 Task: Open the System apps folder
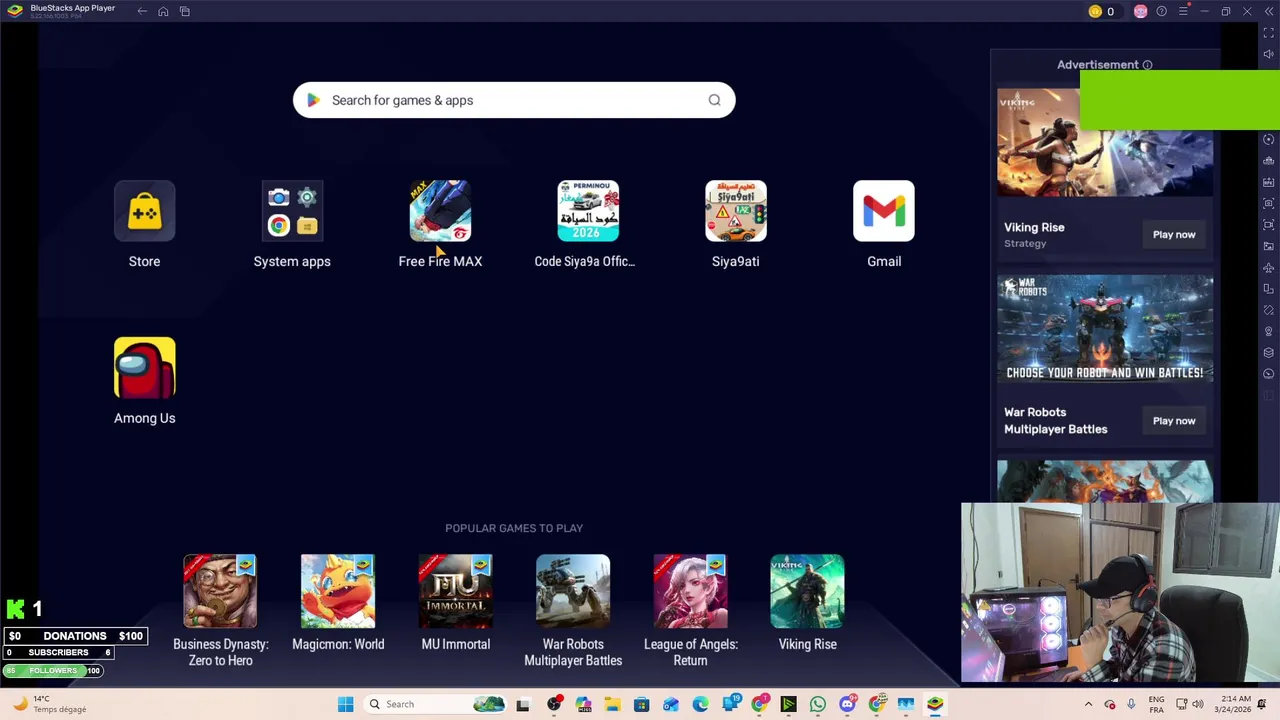[x=292, y=212]
